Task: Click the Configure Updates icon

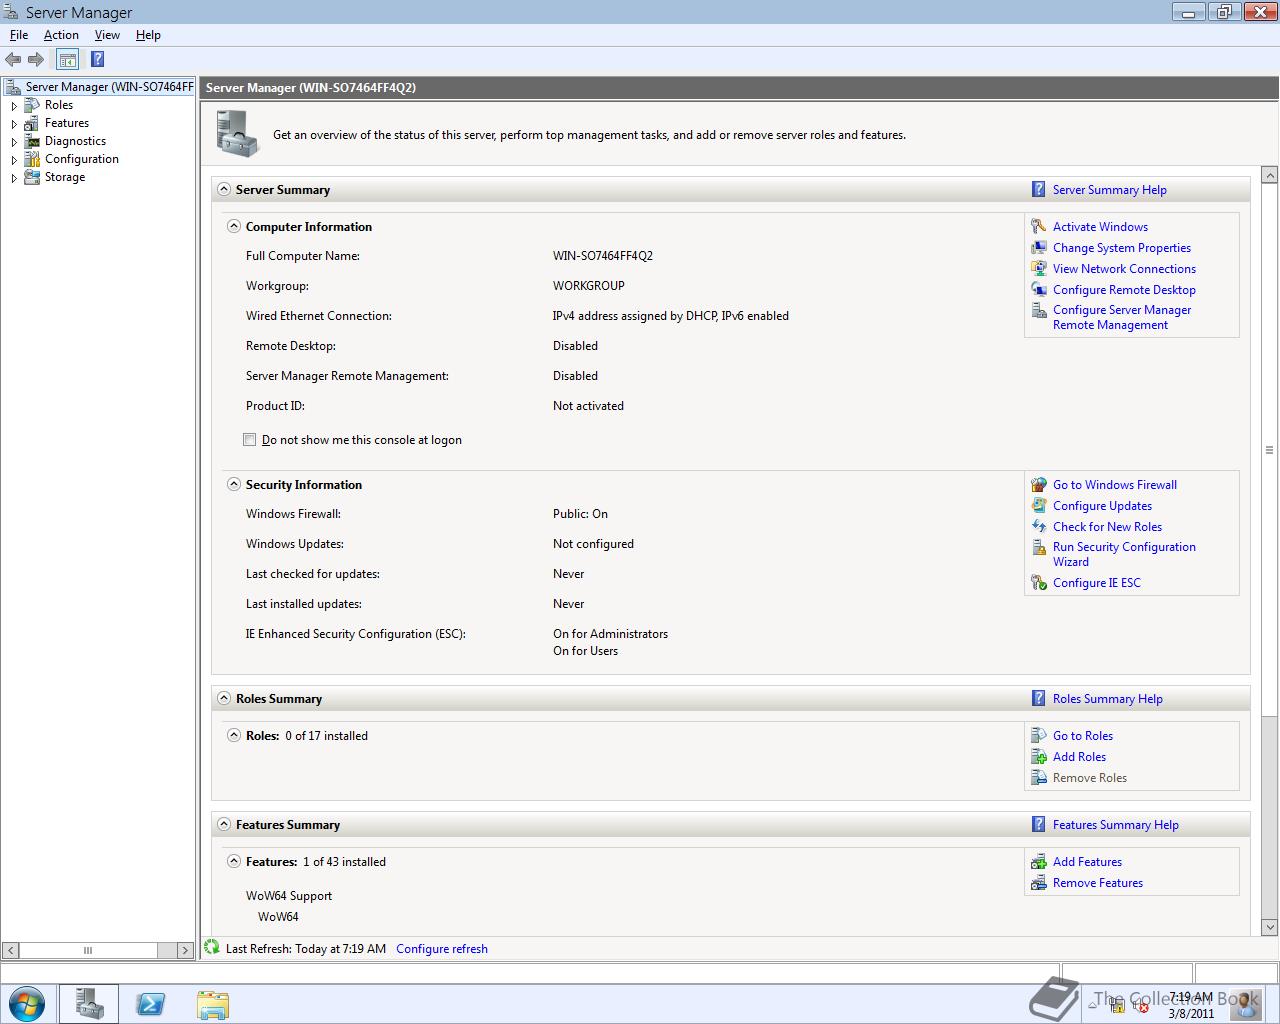Action: [1039, 506]
